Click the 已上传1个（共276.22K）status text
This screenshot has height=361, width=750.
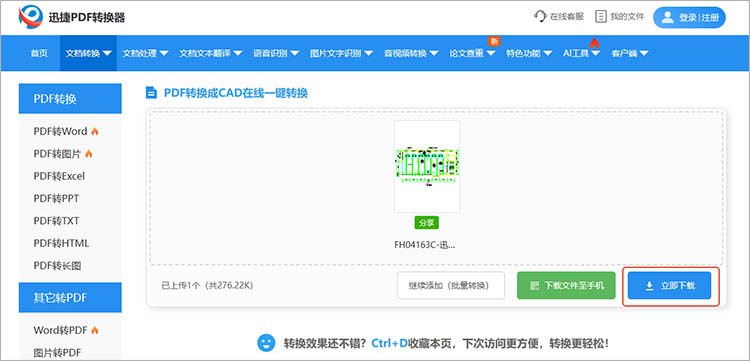click(x=207, y=286)
